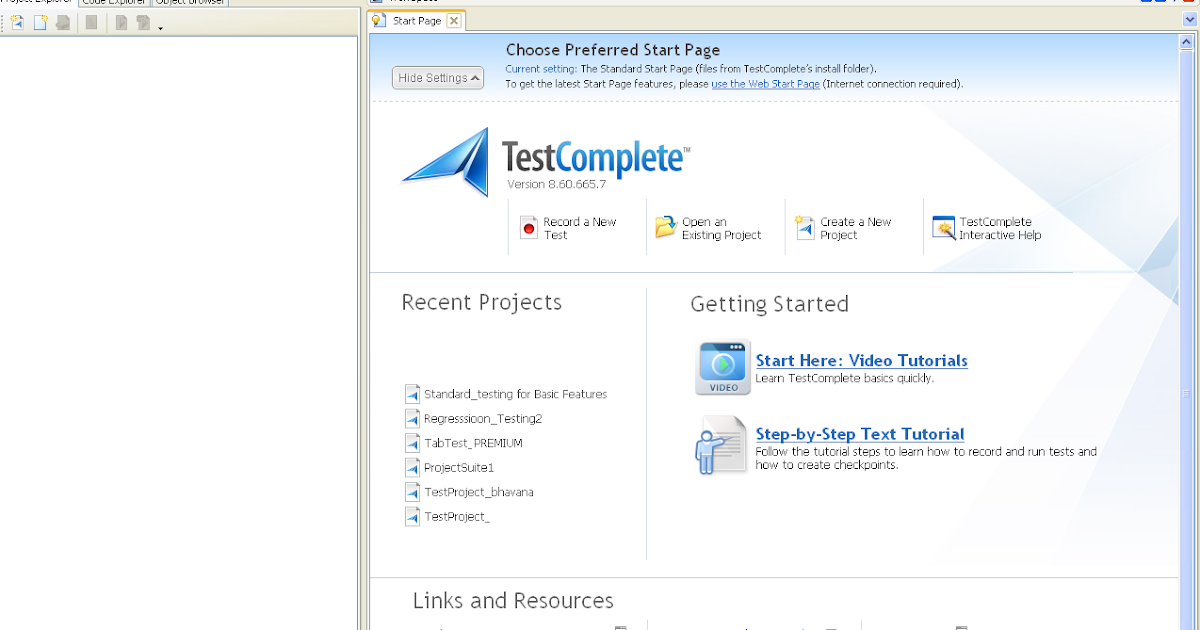This screenshot has height=630, width=1200.
Task: Open the tab list chevron at far right
Action: point(1188,20)
